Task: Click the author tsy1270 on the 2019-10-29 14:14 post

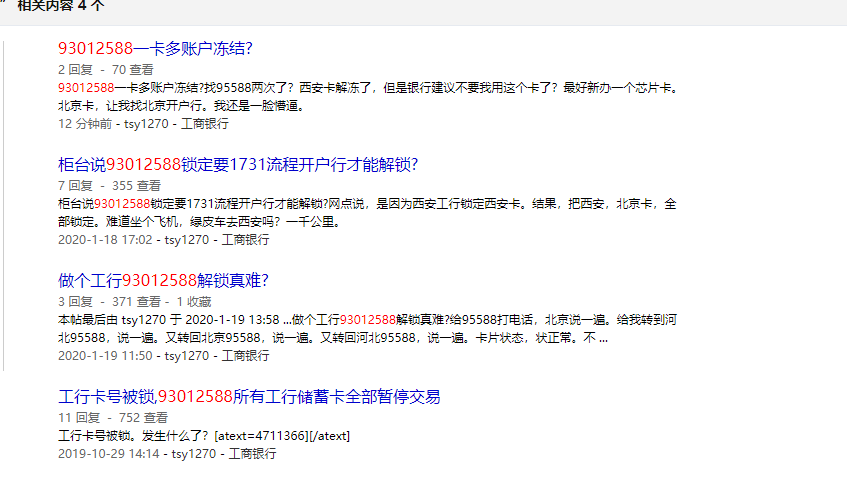Action: point(193,453)
